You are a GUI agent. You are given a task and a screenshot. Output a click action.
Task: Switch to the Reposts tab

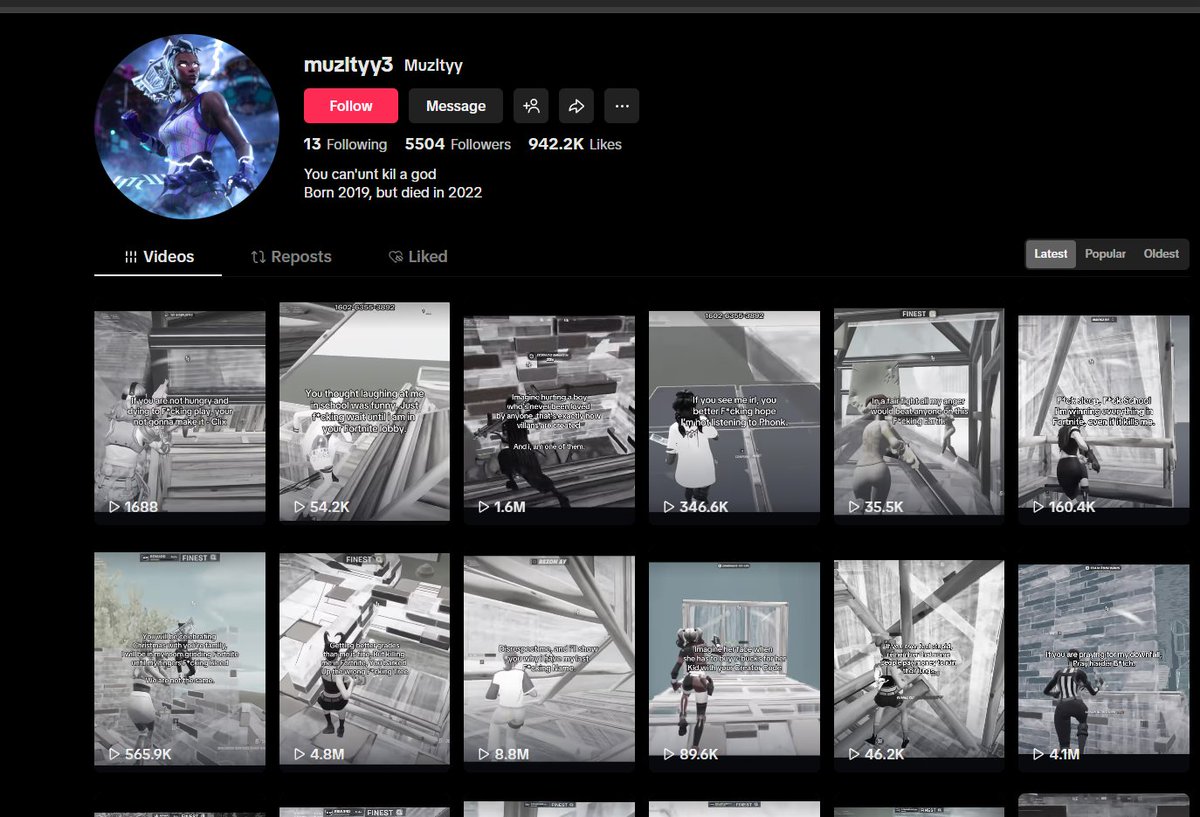coord(291,257)
